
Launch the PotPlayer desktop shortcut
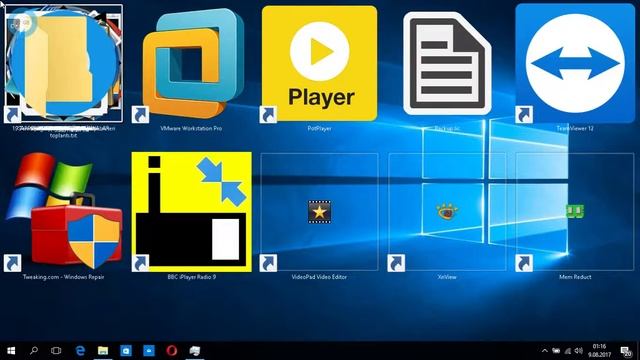pyautogui.click(x=320, y=63)
